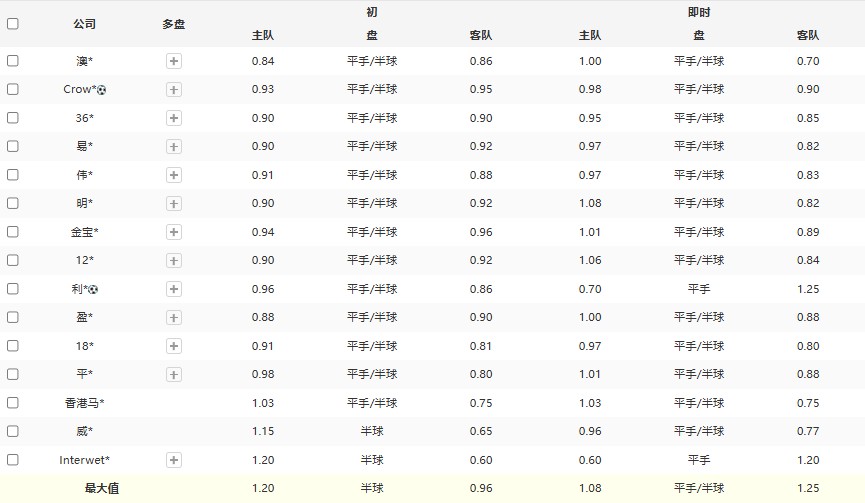
Task: Click the soccer ball icon beside Crow*
Action: coord(102,90)
